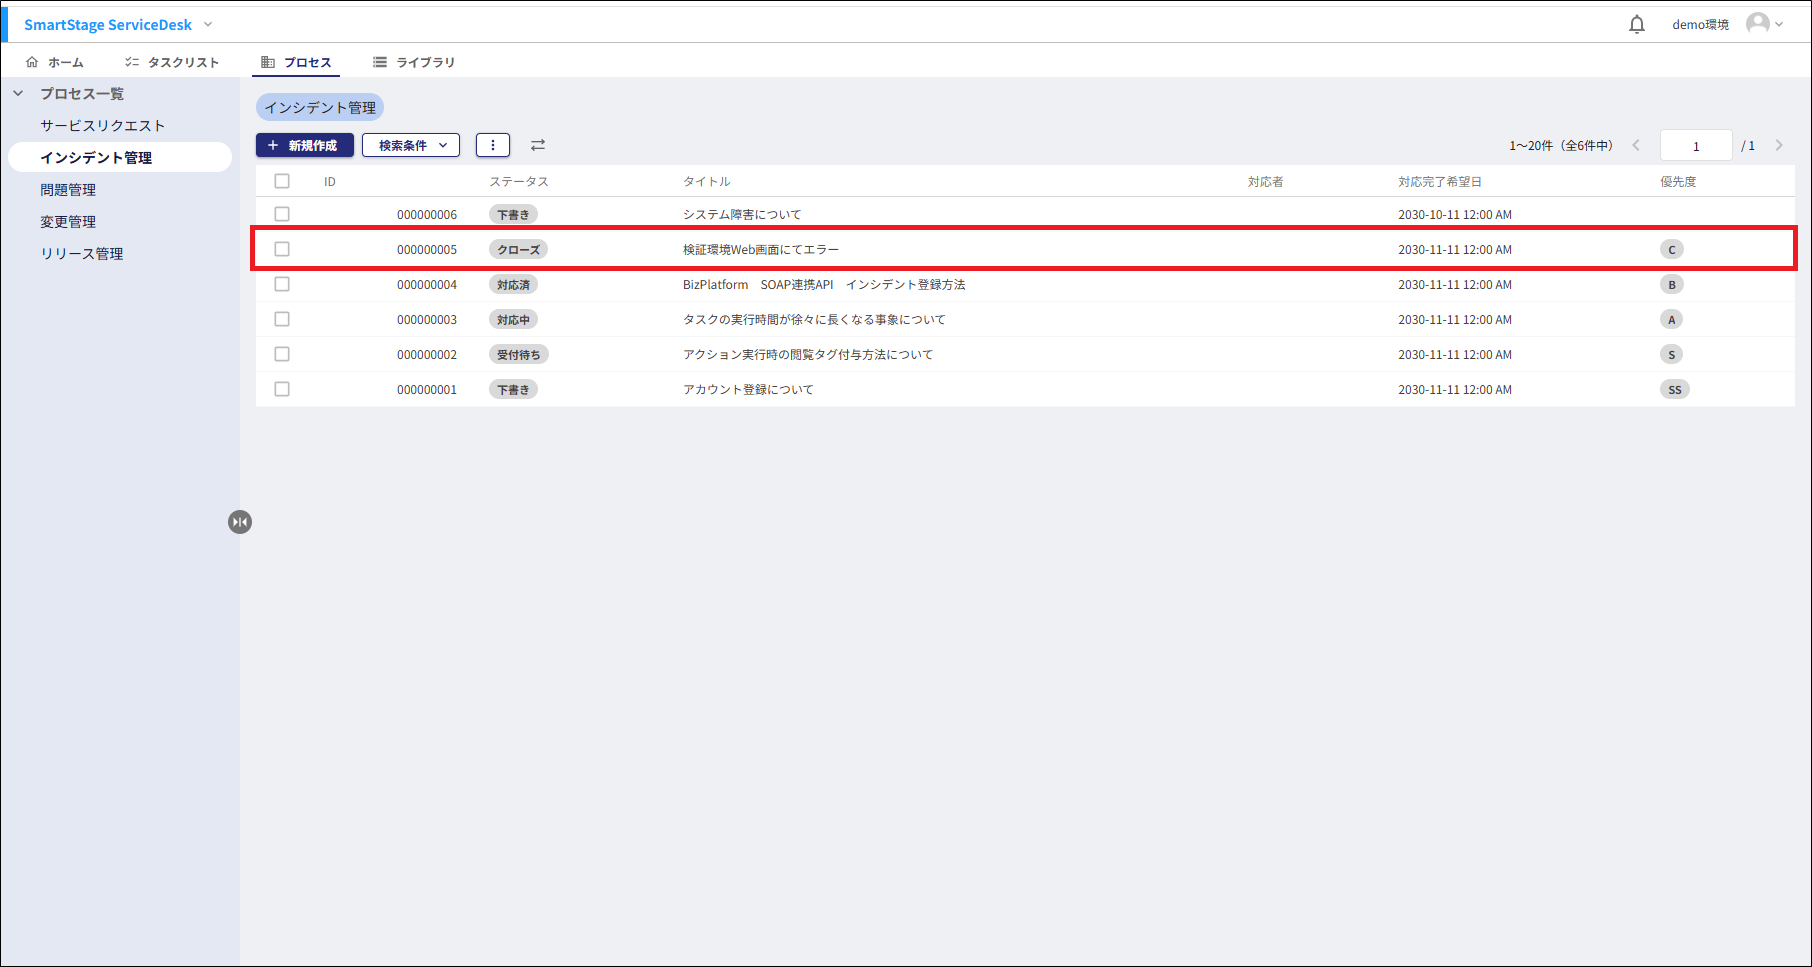Open incident titled システム障害について
1812x967 pixels.
click(741, 214)
